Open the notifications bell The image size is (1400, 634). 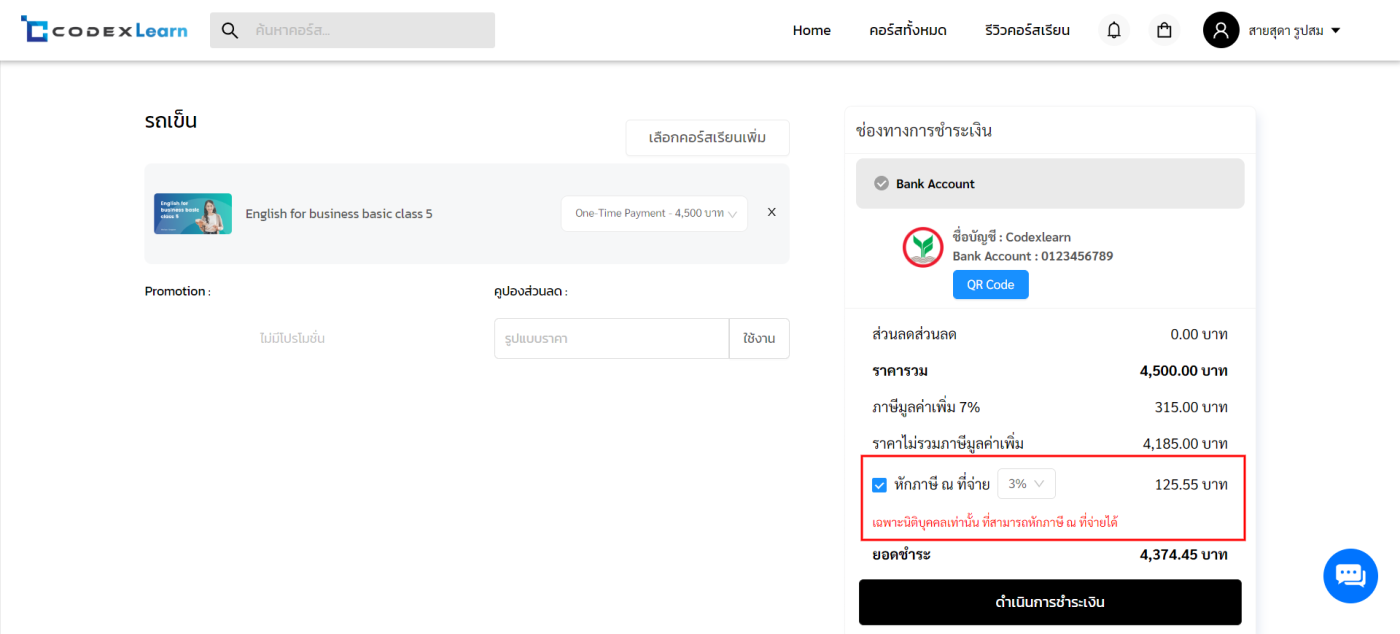[x=1114, y=30]
